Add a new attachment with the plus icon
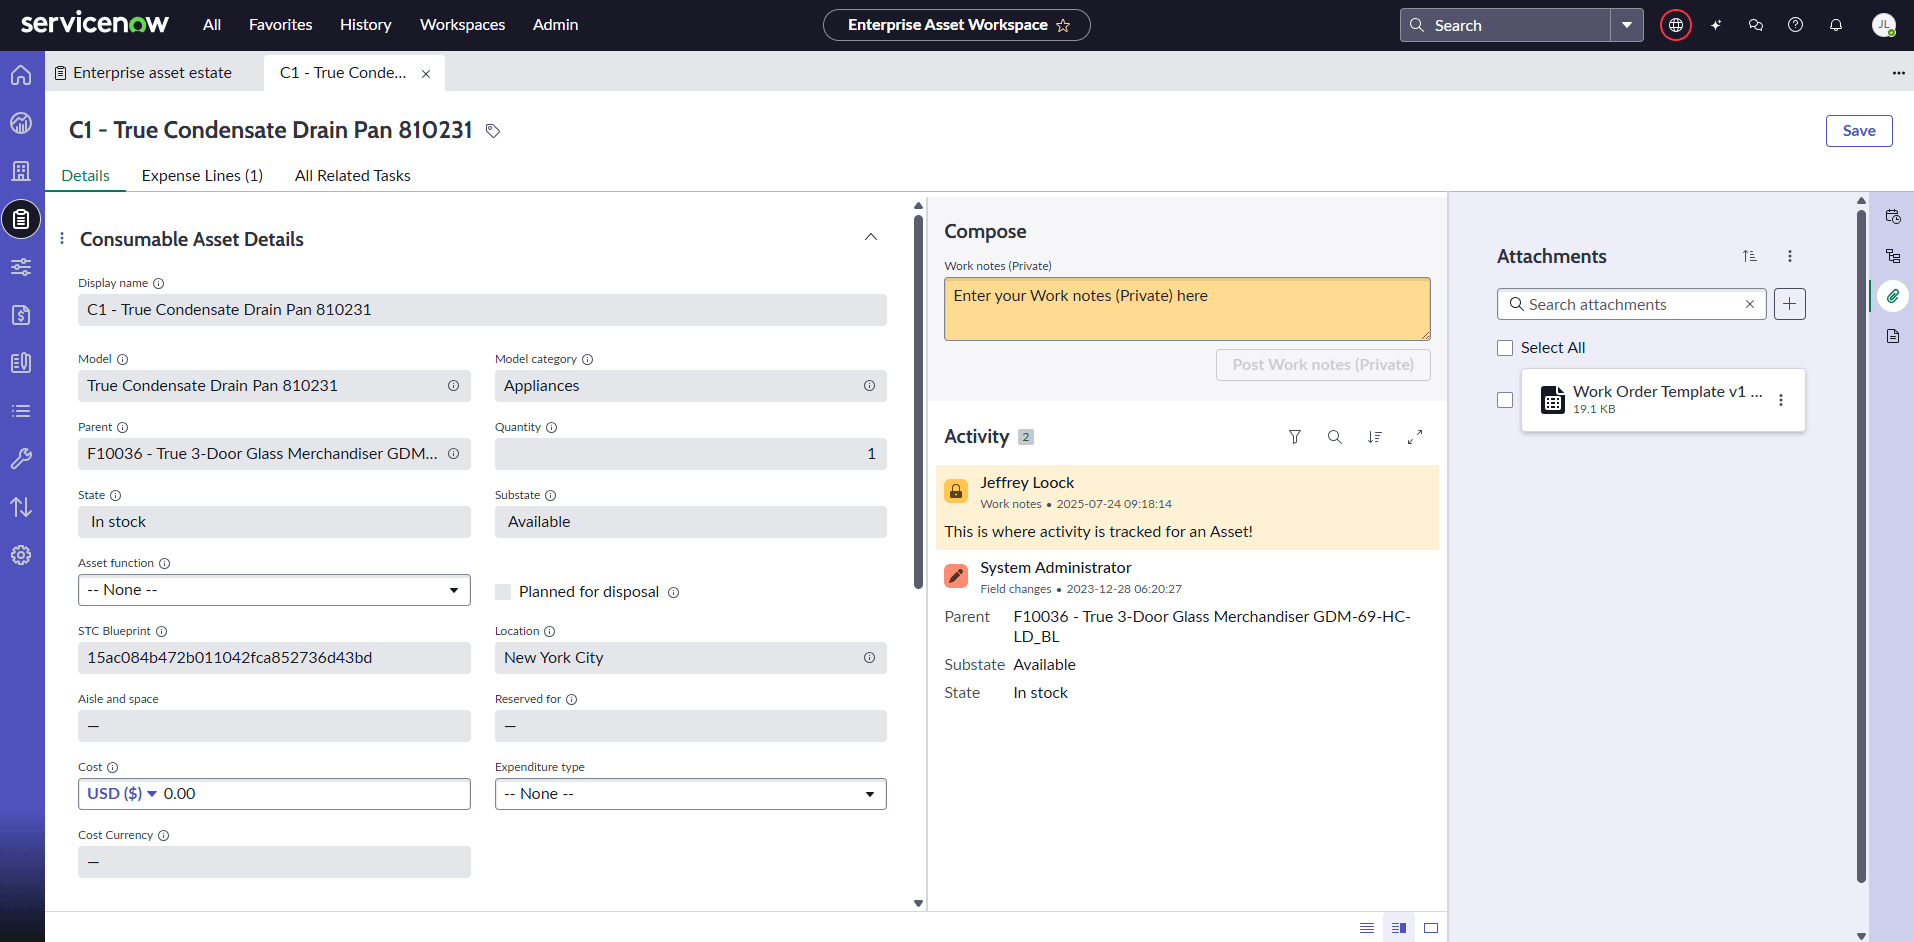Viewport: 1914px width, 942px height. pyautogui.click(x=1790, y=304)
